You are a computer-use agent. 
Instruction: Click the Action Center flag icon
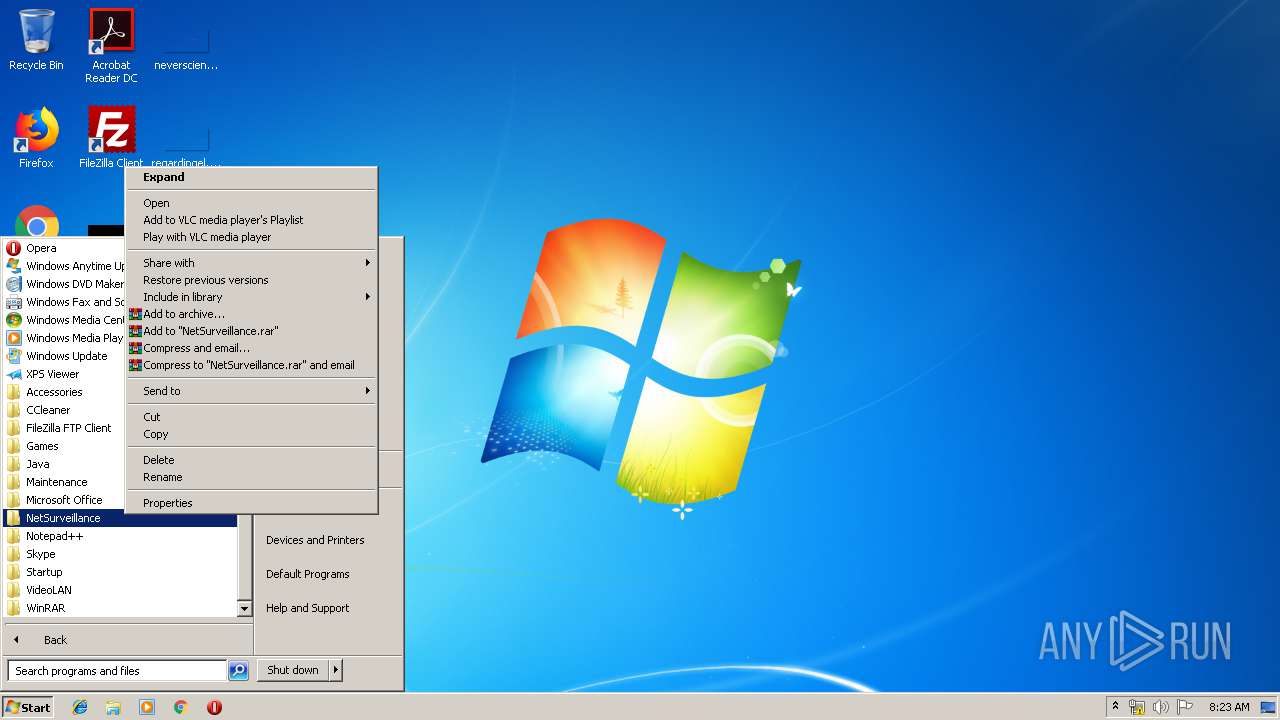tap(1184, 707)
